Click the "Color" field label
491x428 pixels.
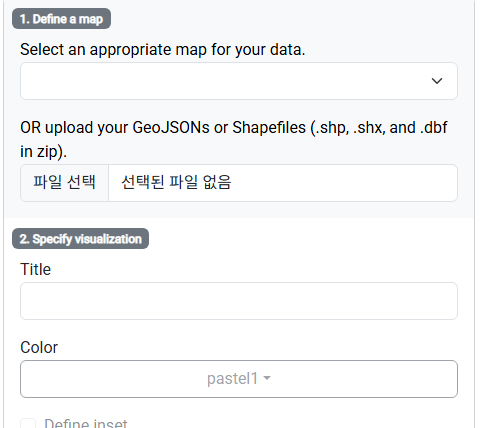point(39,347)
